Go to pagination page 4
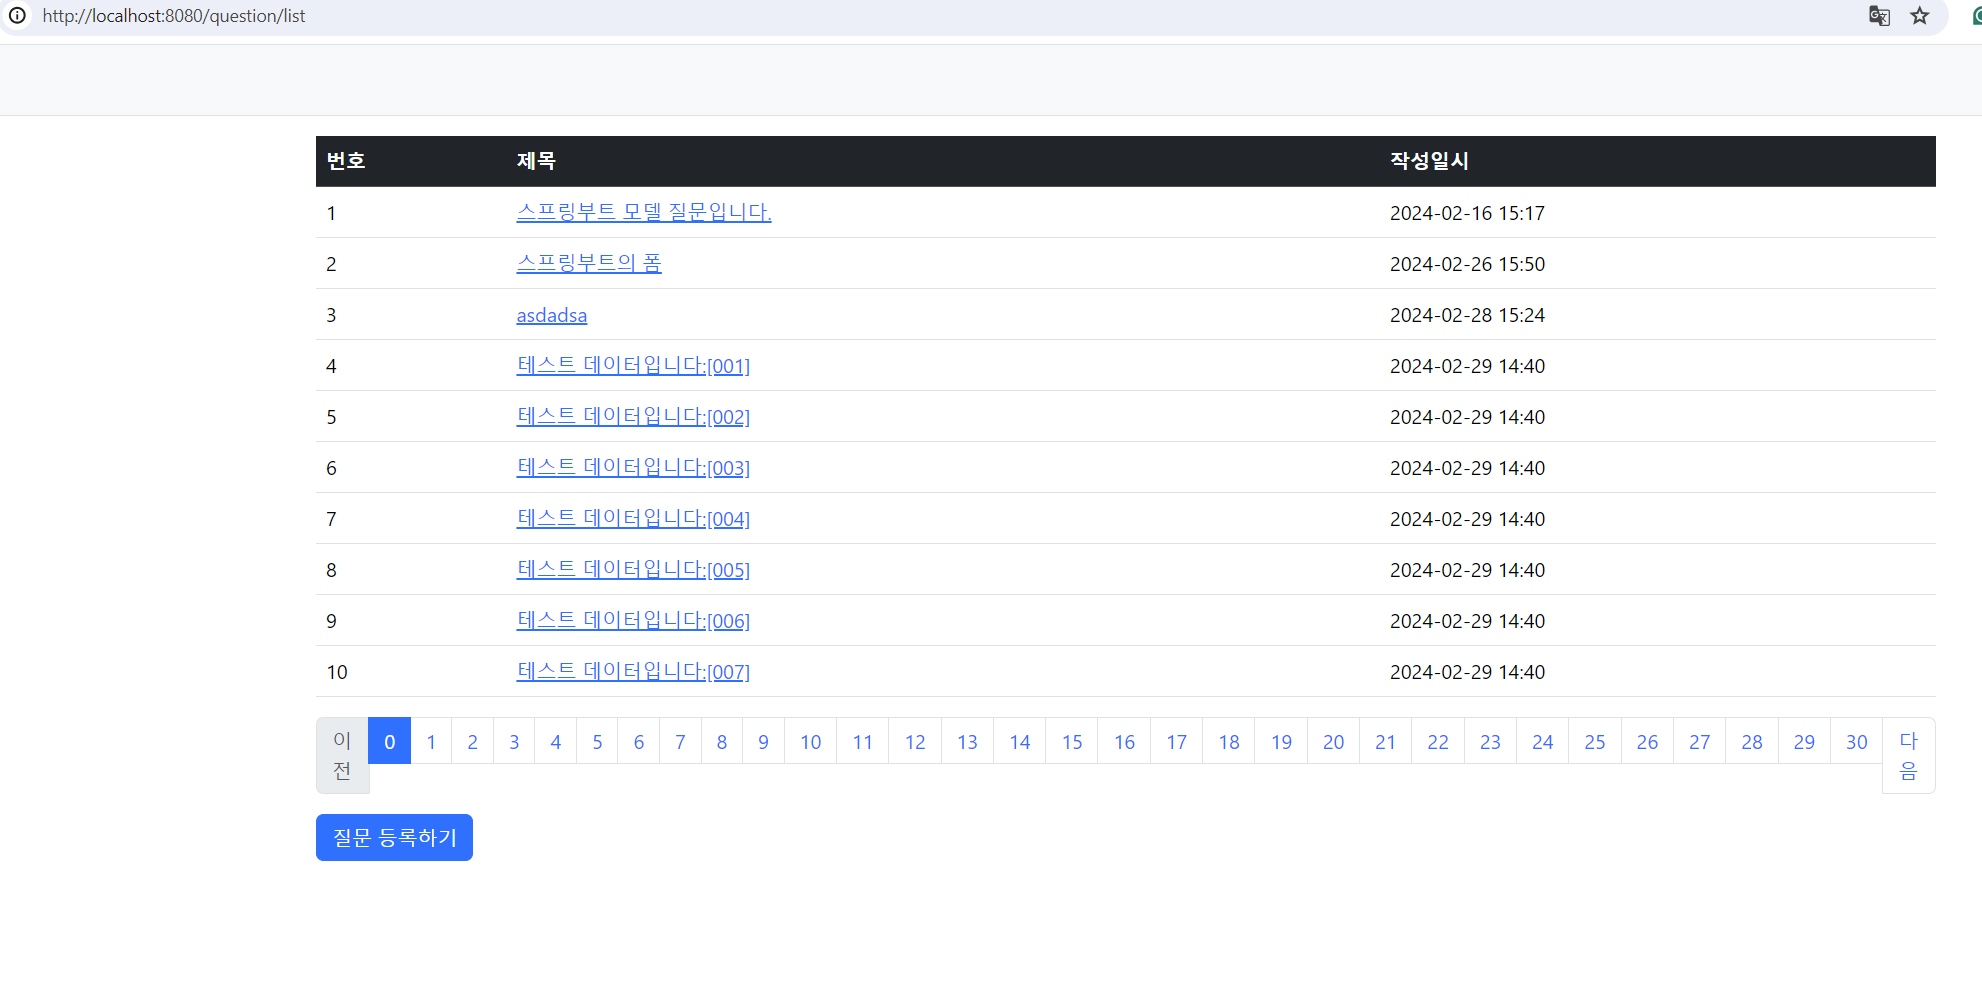This screenshot has width=1982, height=981. [x=556, y=741]
